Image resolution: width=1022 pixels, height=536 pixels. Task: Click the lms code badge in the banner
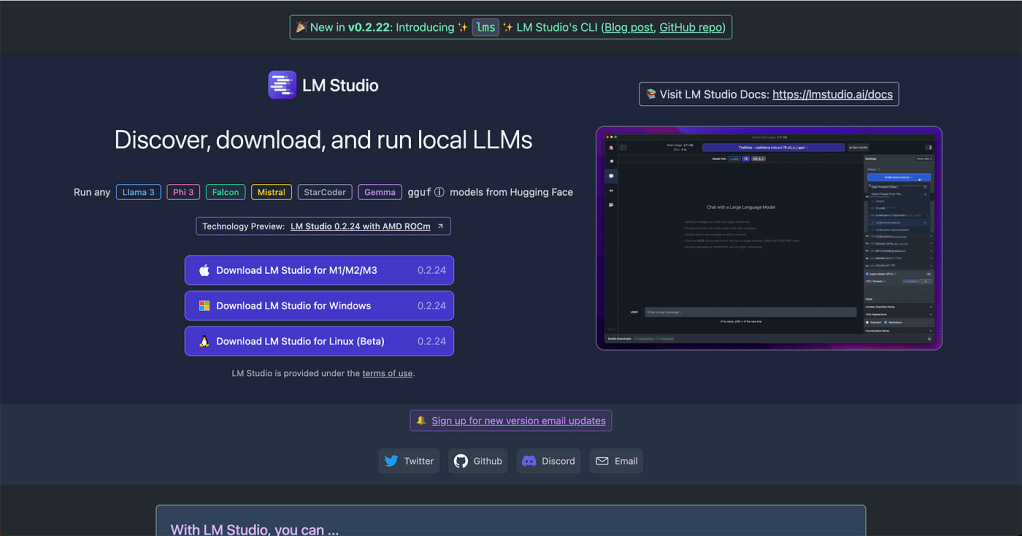[x=486, y=27]
